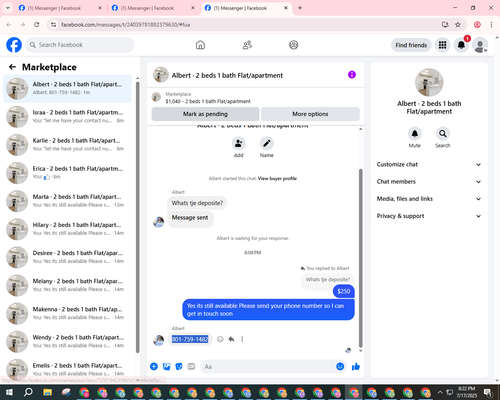Open File Explorer from taskbar
The width and height of the screenshot is (500, 400).
pyautogui.click(x=48, y=392)
